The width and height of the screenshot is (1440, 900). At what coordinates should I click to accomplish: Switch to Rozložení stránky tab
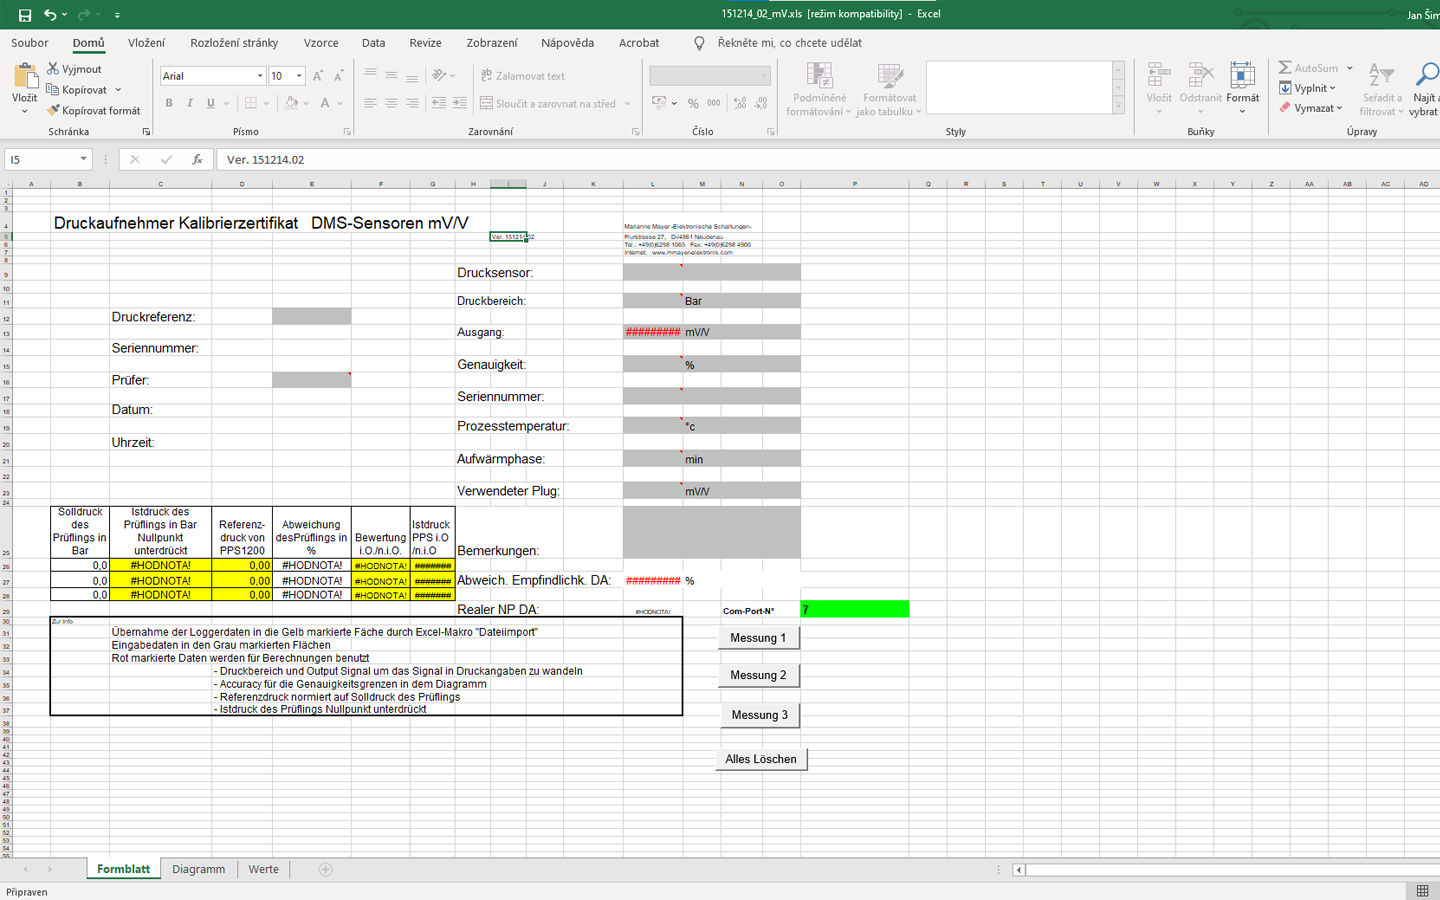234,43
